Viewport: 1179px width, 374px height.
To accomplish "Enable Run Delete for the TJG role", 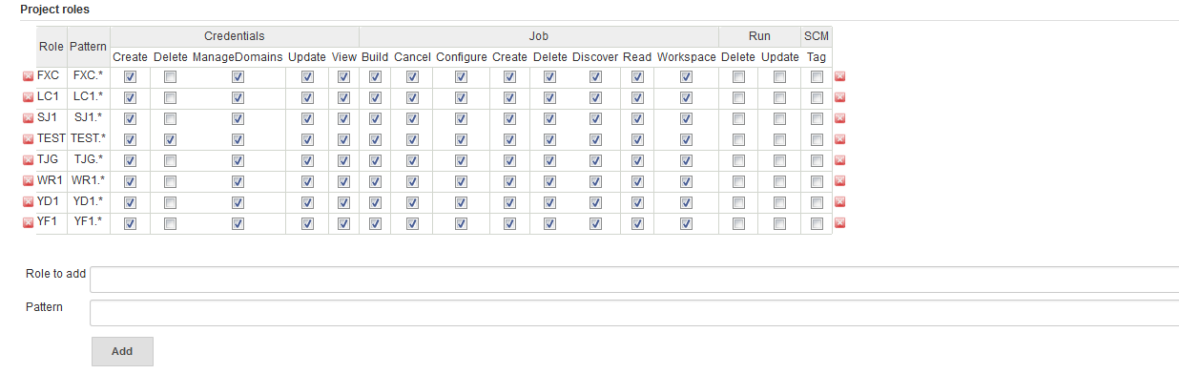I will point(738,160).
